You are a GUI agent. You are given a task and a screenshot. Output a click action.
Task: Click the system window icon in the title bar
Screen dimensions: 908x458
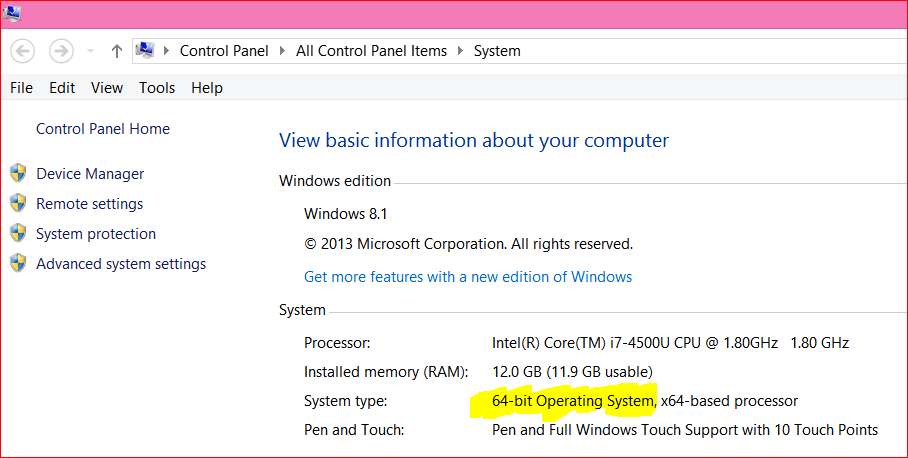tap(12, 12)
